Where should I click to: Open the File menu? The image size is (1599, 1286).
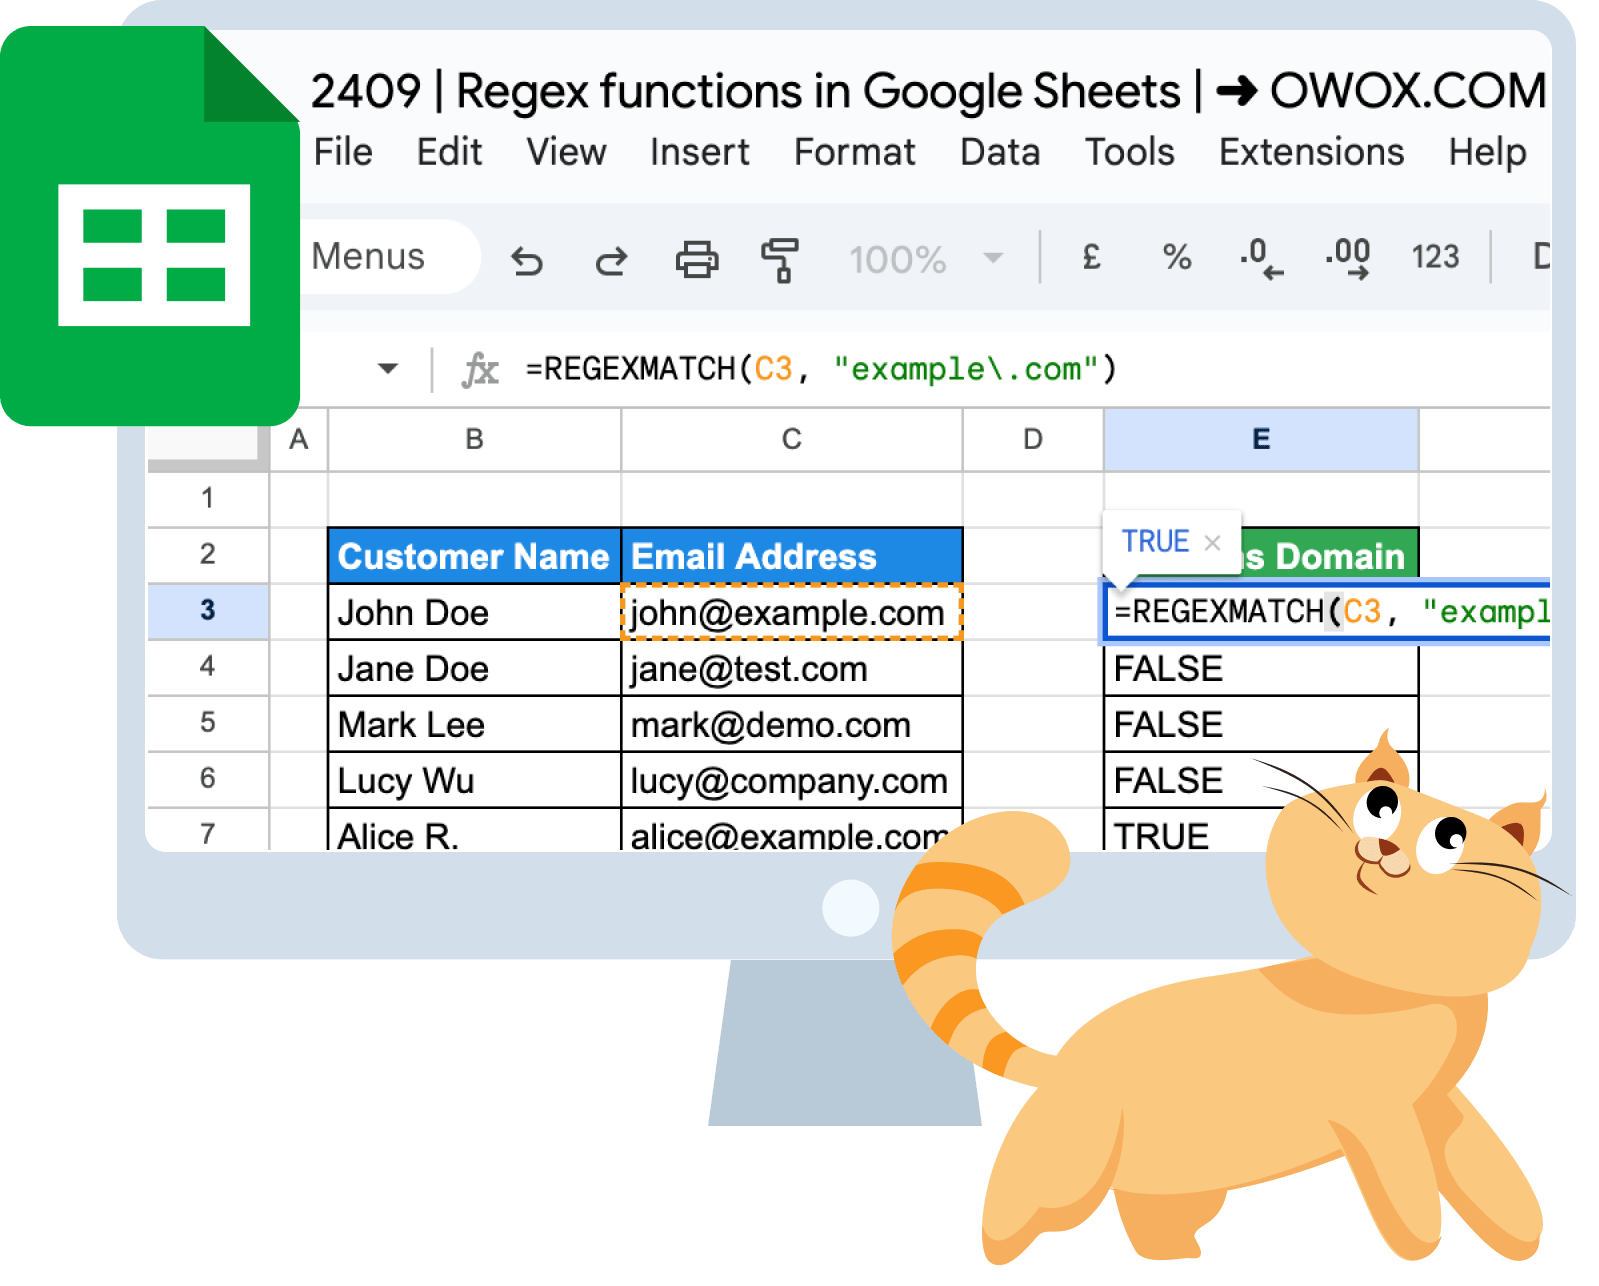click(x=343, y=152)
